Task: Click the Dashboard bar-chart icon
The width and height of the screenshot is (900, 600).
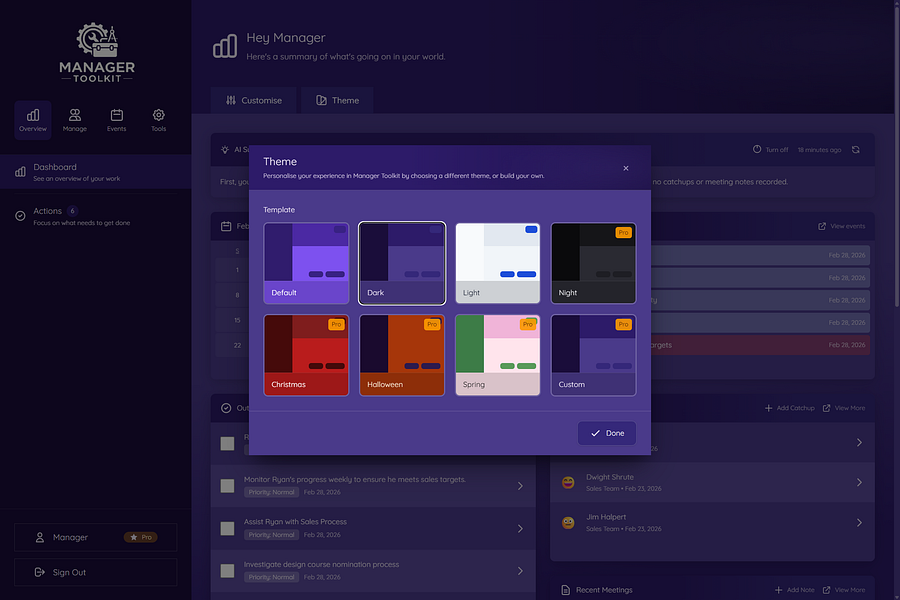Action: click(x=20, y=171)
